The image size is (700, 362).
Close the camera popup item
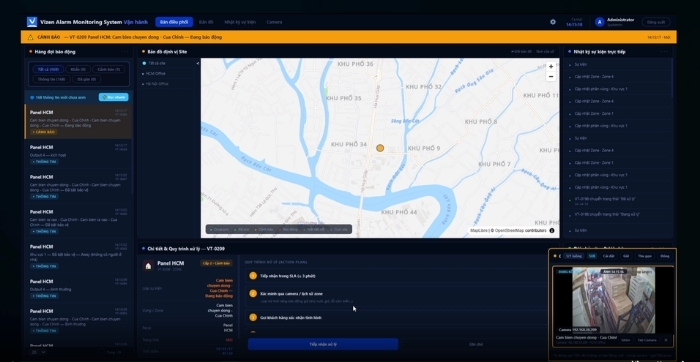[x=666, y=340]
